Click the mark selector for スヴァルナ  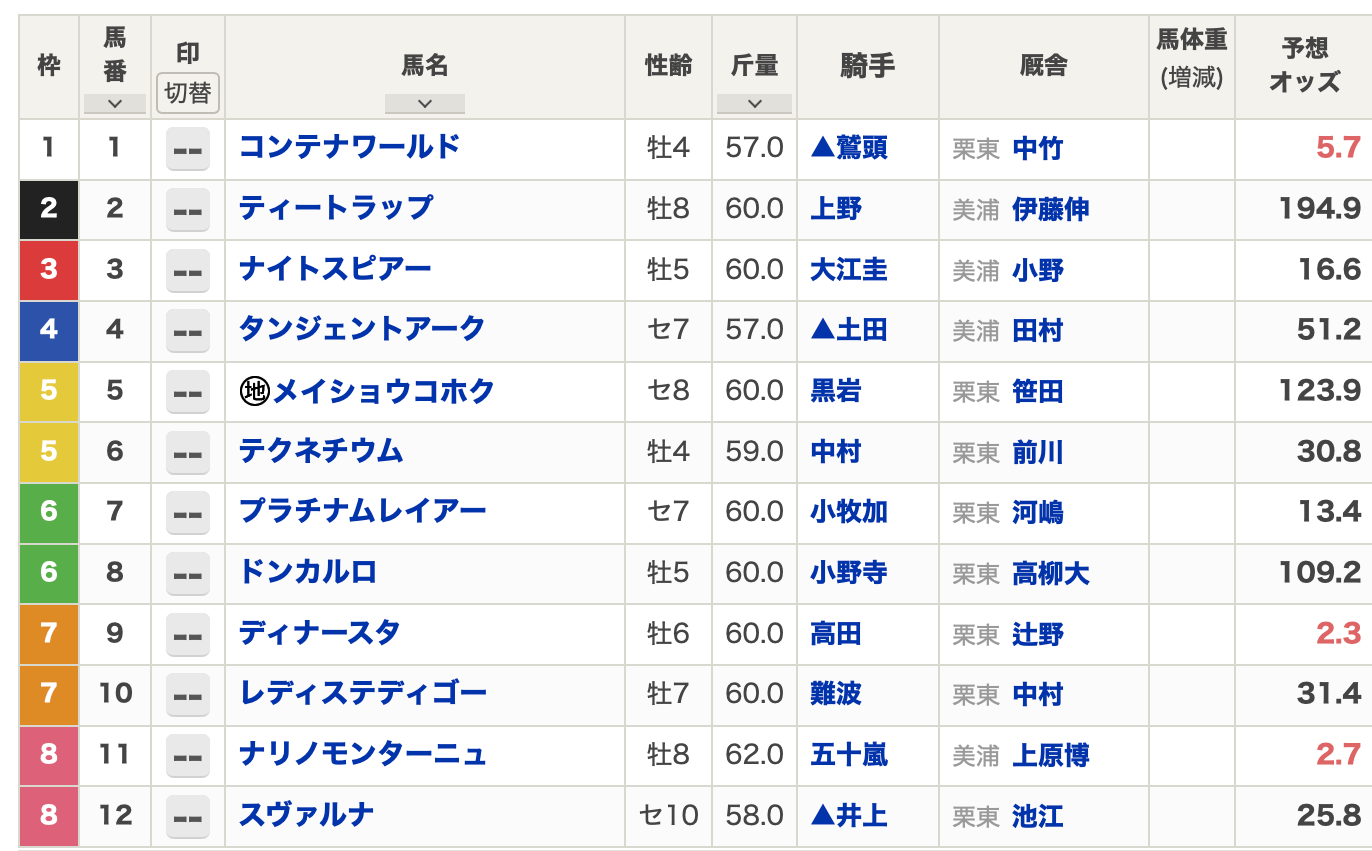point(188,816)
